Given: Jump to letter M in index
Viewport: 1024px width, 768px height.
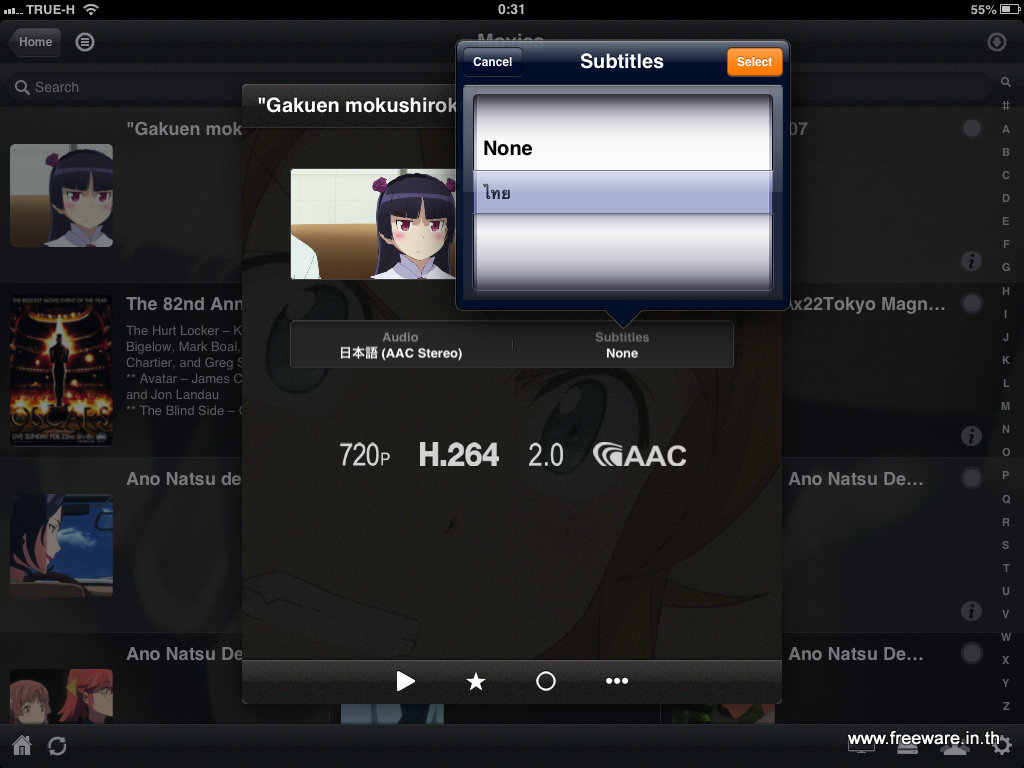Looking at the screenshot, I should click(1006, 406).
